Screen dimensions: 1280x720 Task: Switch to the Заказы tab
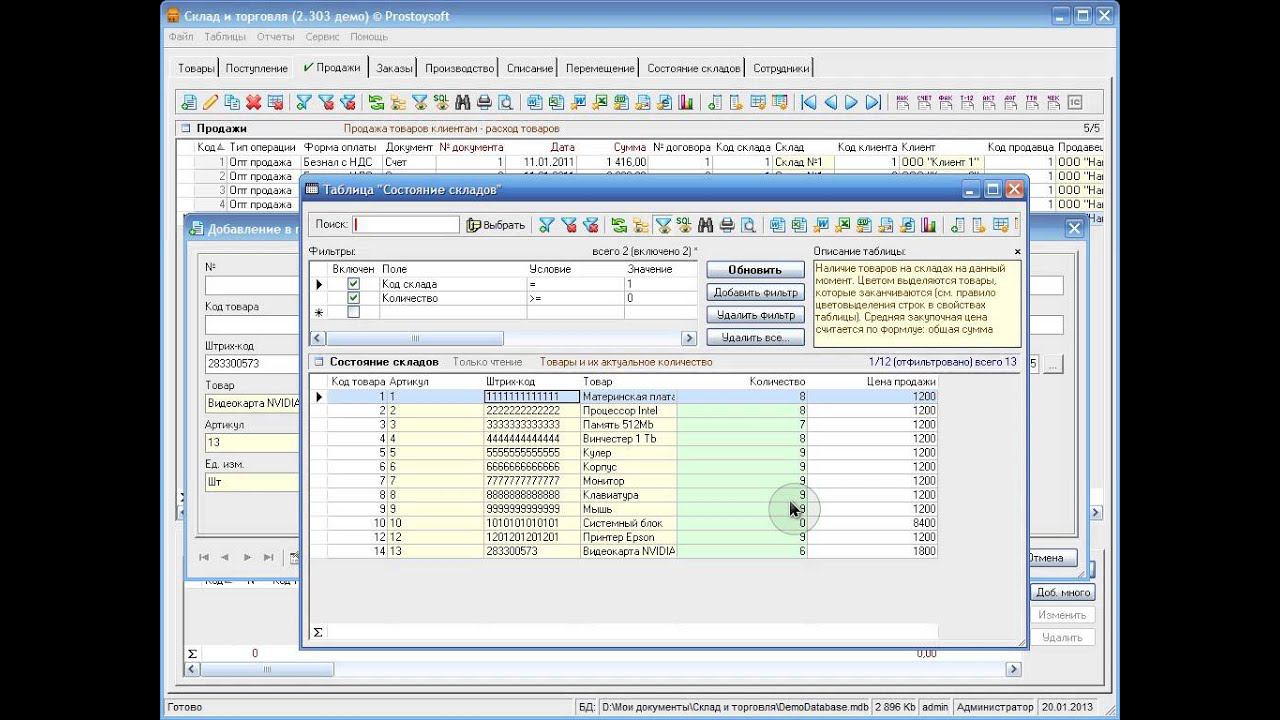tap(393, 68)
